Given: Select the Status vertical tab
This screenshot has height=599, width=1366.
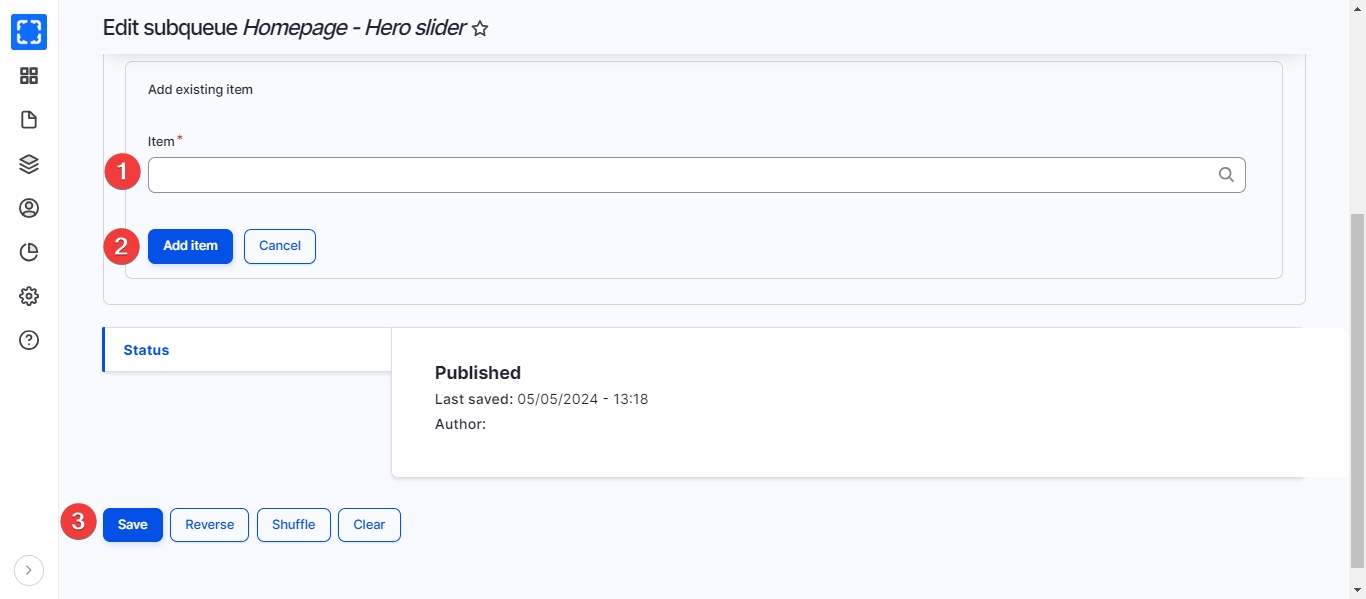Looking at the screenshot, I should click(x=146, y=350).
